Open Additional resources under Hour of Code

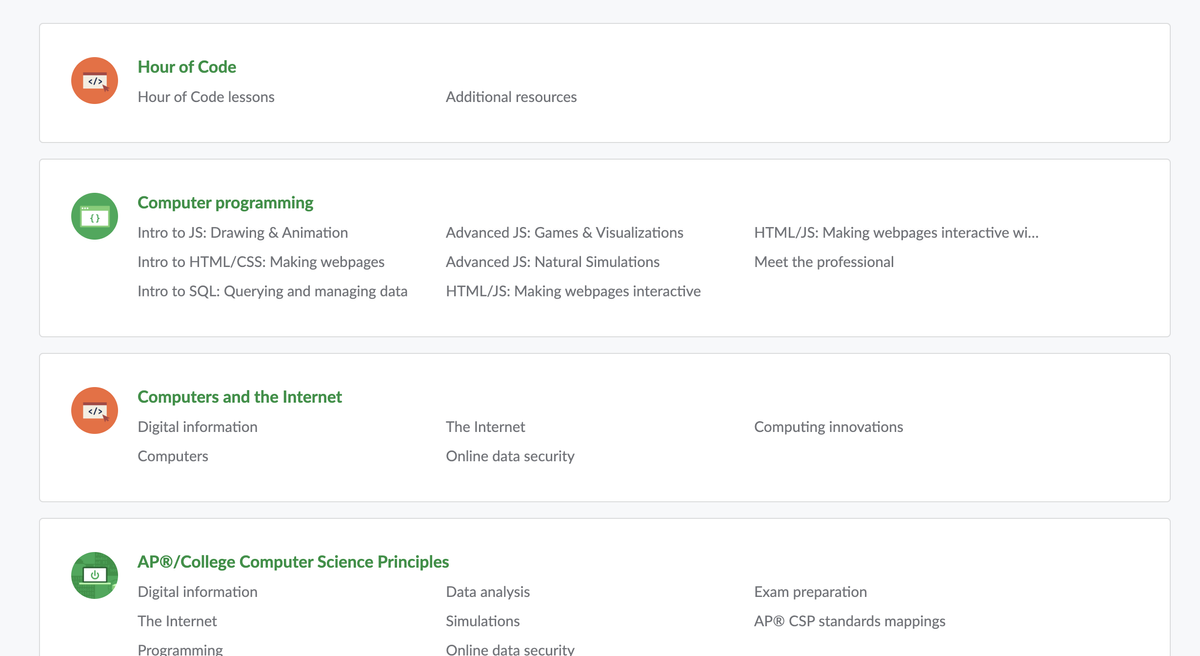click(511, 97)
